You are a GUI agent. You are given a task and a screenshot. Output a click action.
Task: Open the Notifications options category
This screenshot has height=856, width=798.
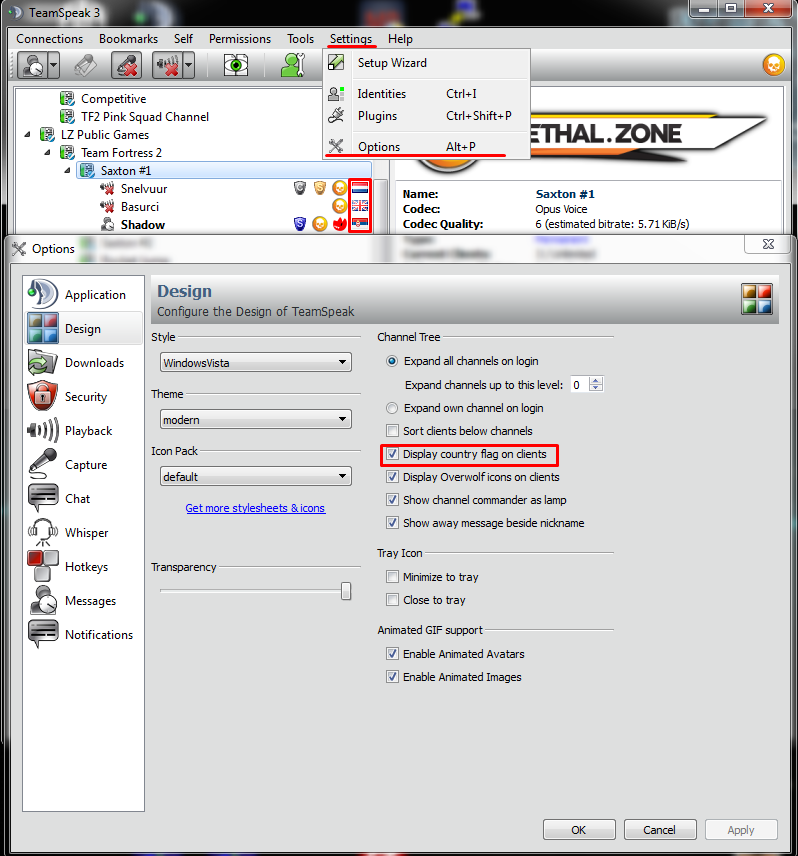[84, 634]
